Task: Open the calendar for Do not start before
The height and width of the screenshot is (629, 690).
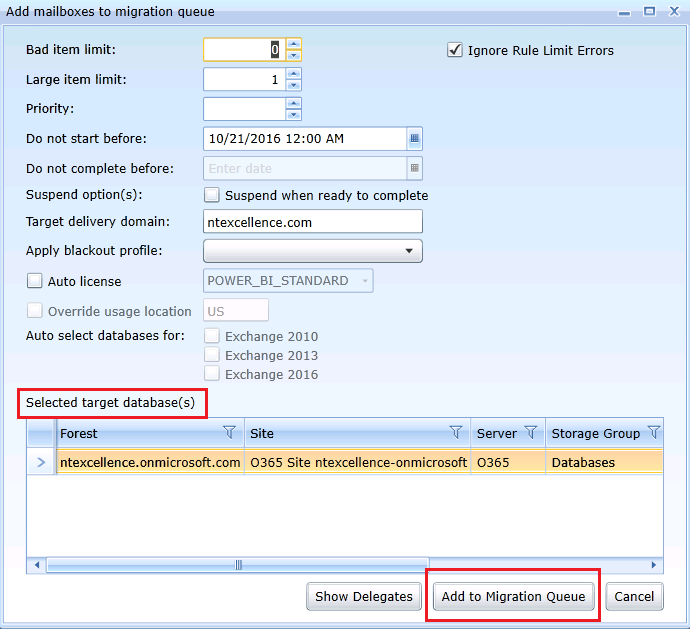Action: [414, 139]
